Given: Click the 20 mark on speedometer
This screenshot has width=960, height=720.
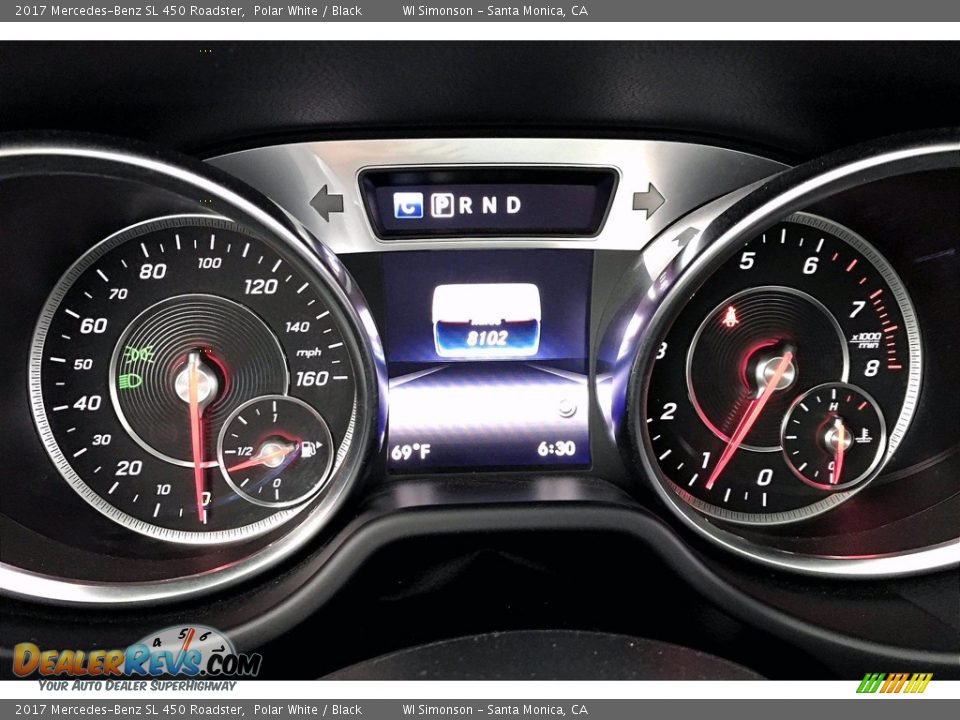Looking at the screenshot, I should pyautogui.click(x=129, y=468).
